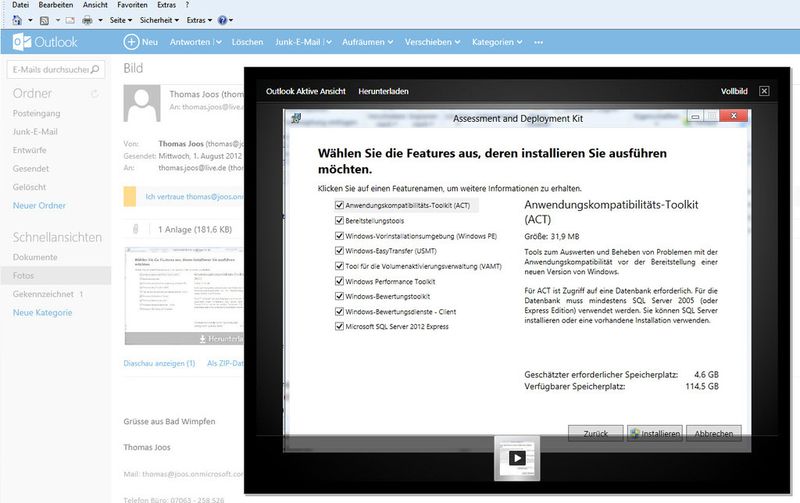Open the Junk-E-Mail folder in sidebar
Image resolution: width=800 pixels, height=503 pixels.
pyautogui.click(x=35, y=132)
